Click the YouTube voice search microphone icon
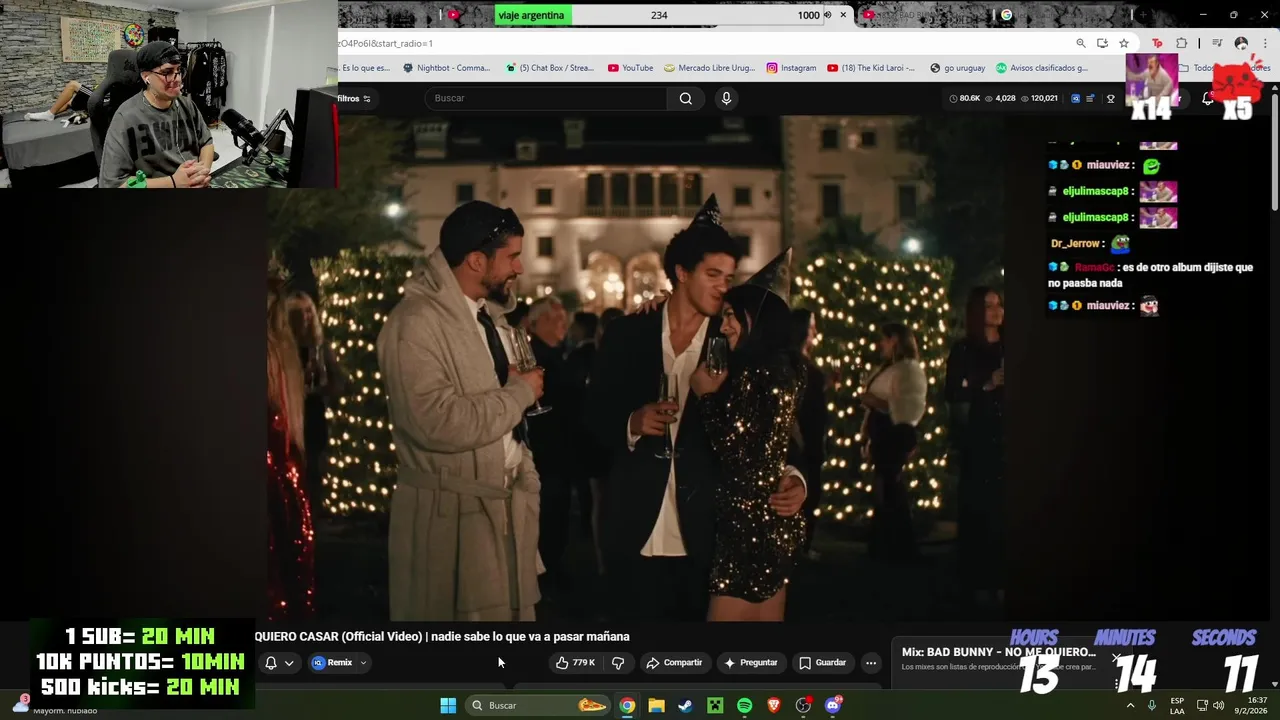This screenshot has height=720, width=1280. coord(726,98)
